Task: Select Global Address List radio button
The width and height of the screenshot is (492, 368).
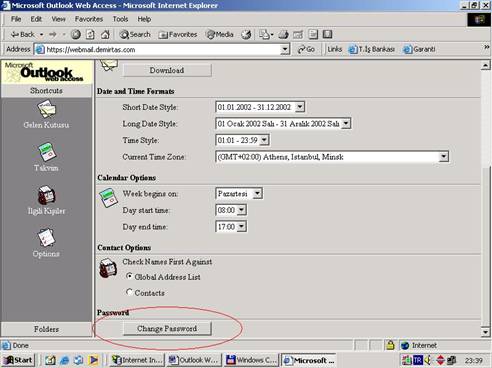Action: (x=129, y=276)
